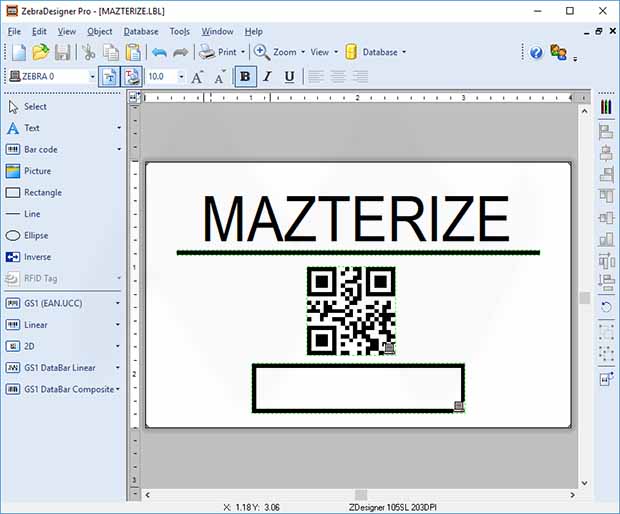The image size is (620, 514).
Task: Undo the last action
Action: 159,52
